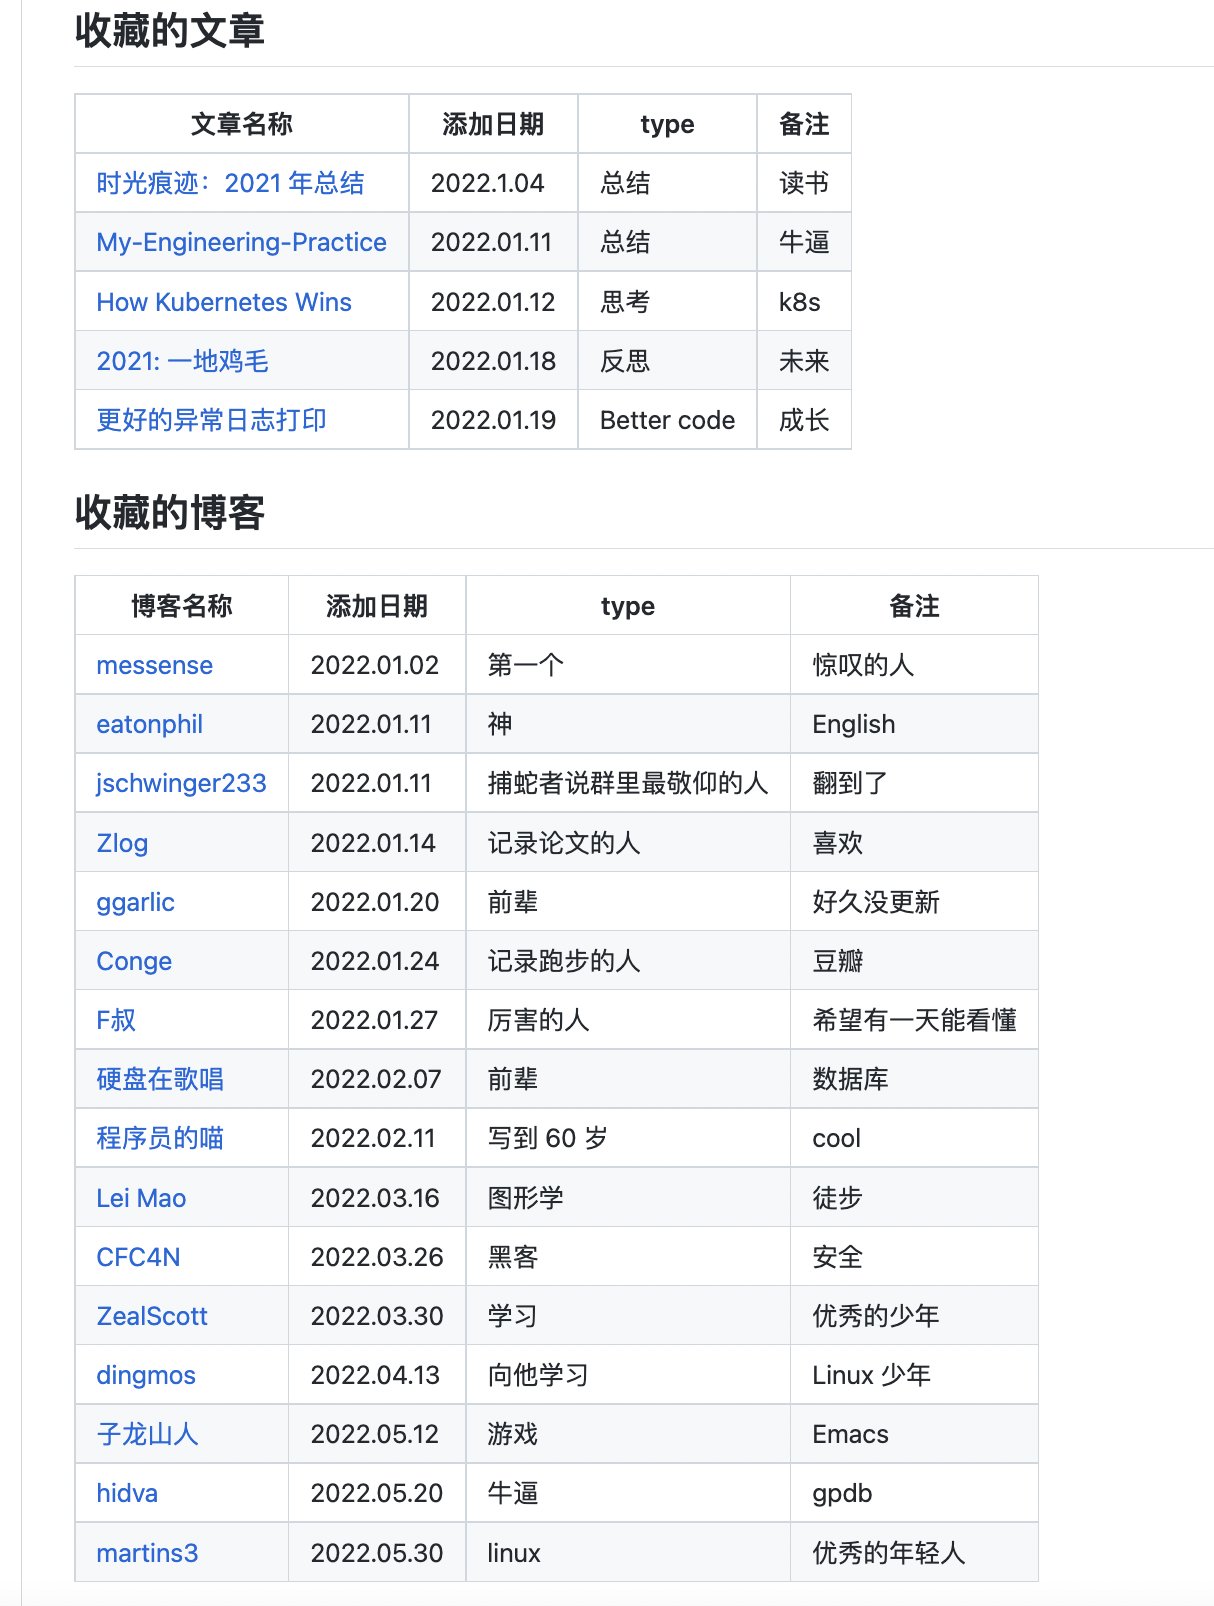The width and height of the screenshot is (1214, 1606).
Task: Open the My-Engineering-Practice article link
Action: point(241,242)
